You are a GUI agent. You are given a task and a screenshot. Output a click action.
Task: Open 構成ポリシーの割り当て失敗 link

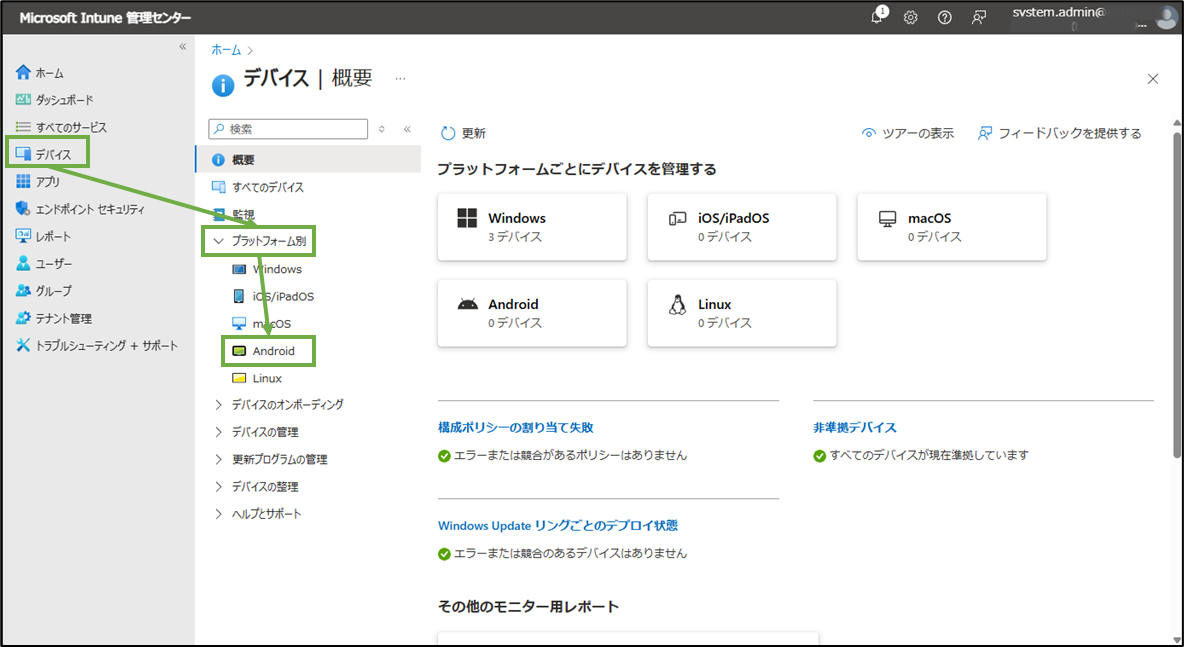(516, 427)
